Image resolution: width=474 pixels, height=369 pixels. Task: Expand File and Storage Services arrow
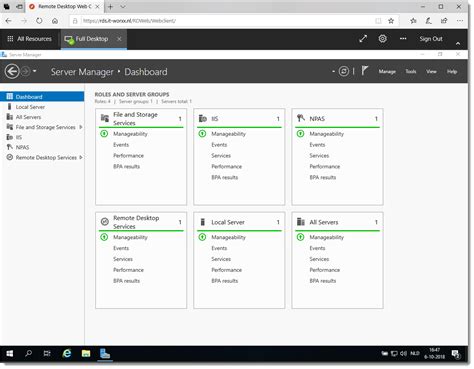tap(81, 127)
